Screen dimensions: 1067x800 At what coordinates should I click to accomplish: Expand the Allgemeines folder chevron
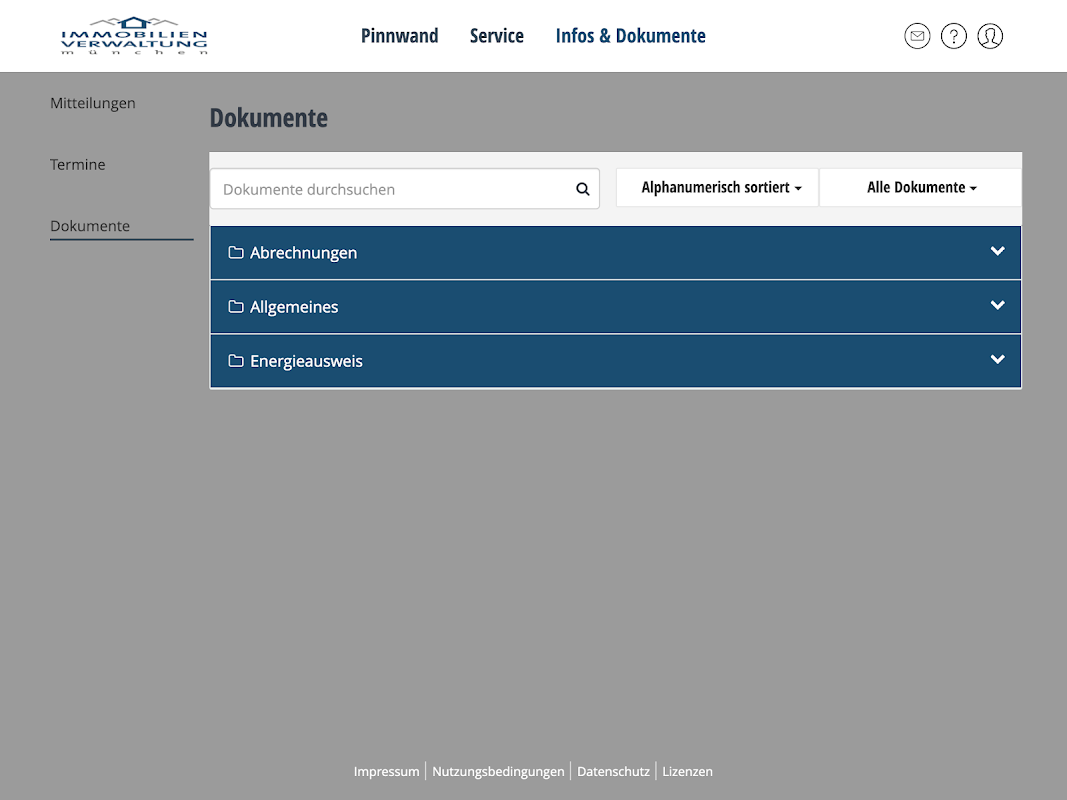point(997,305)
